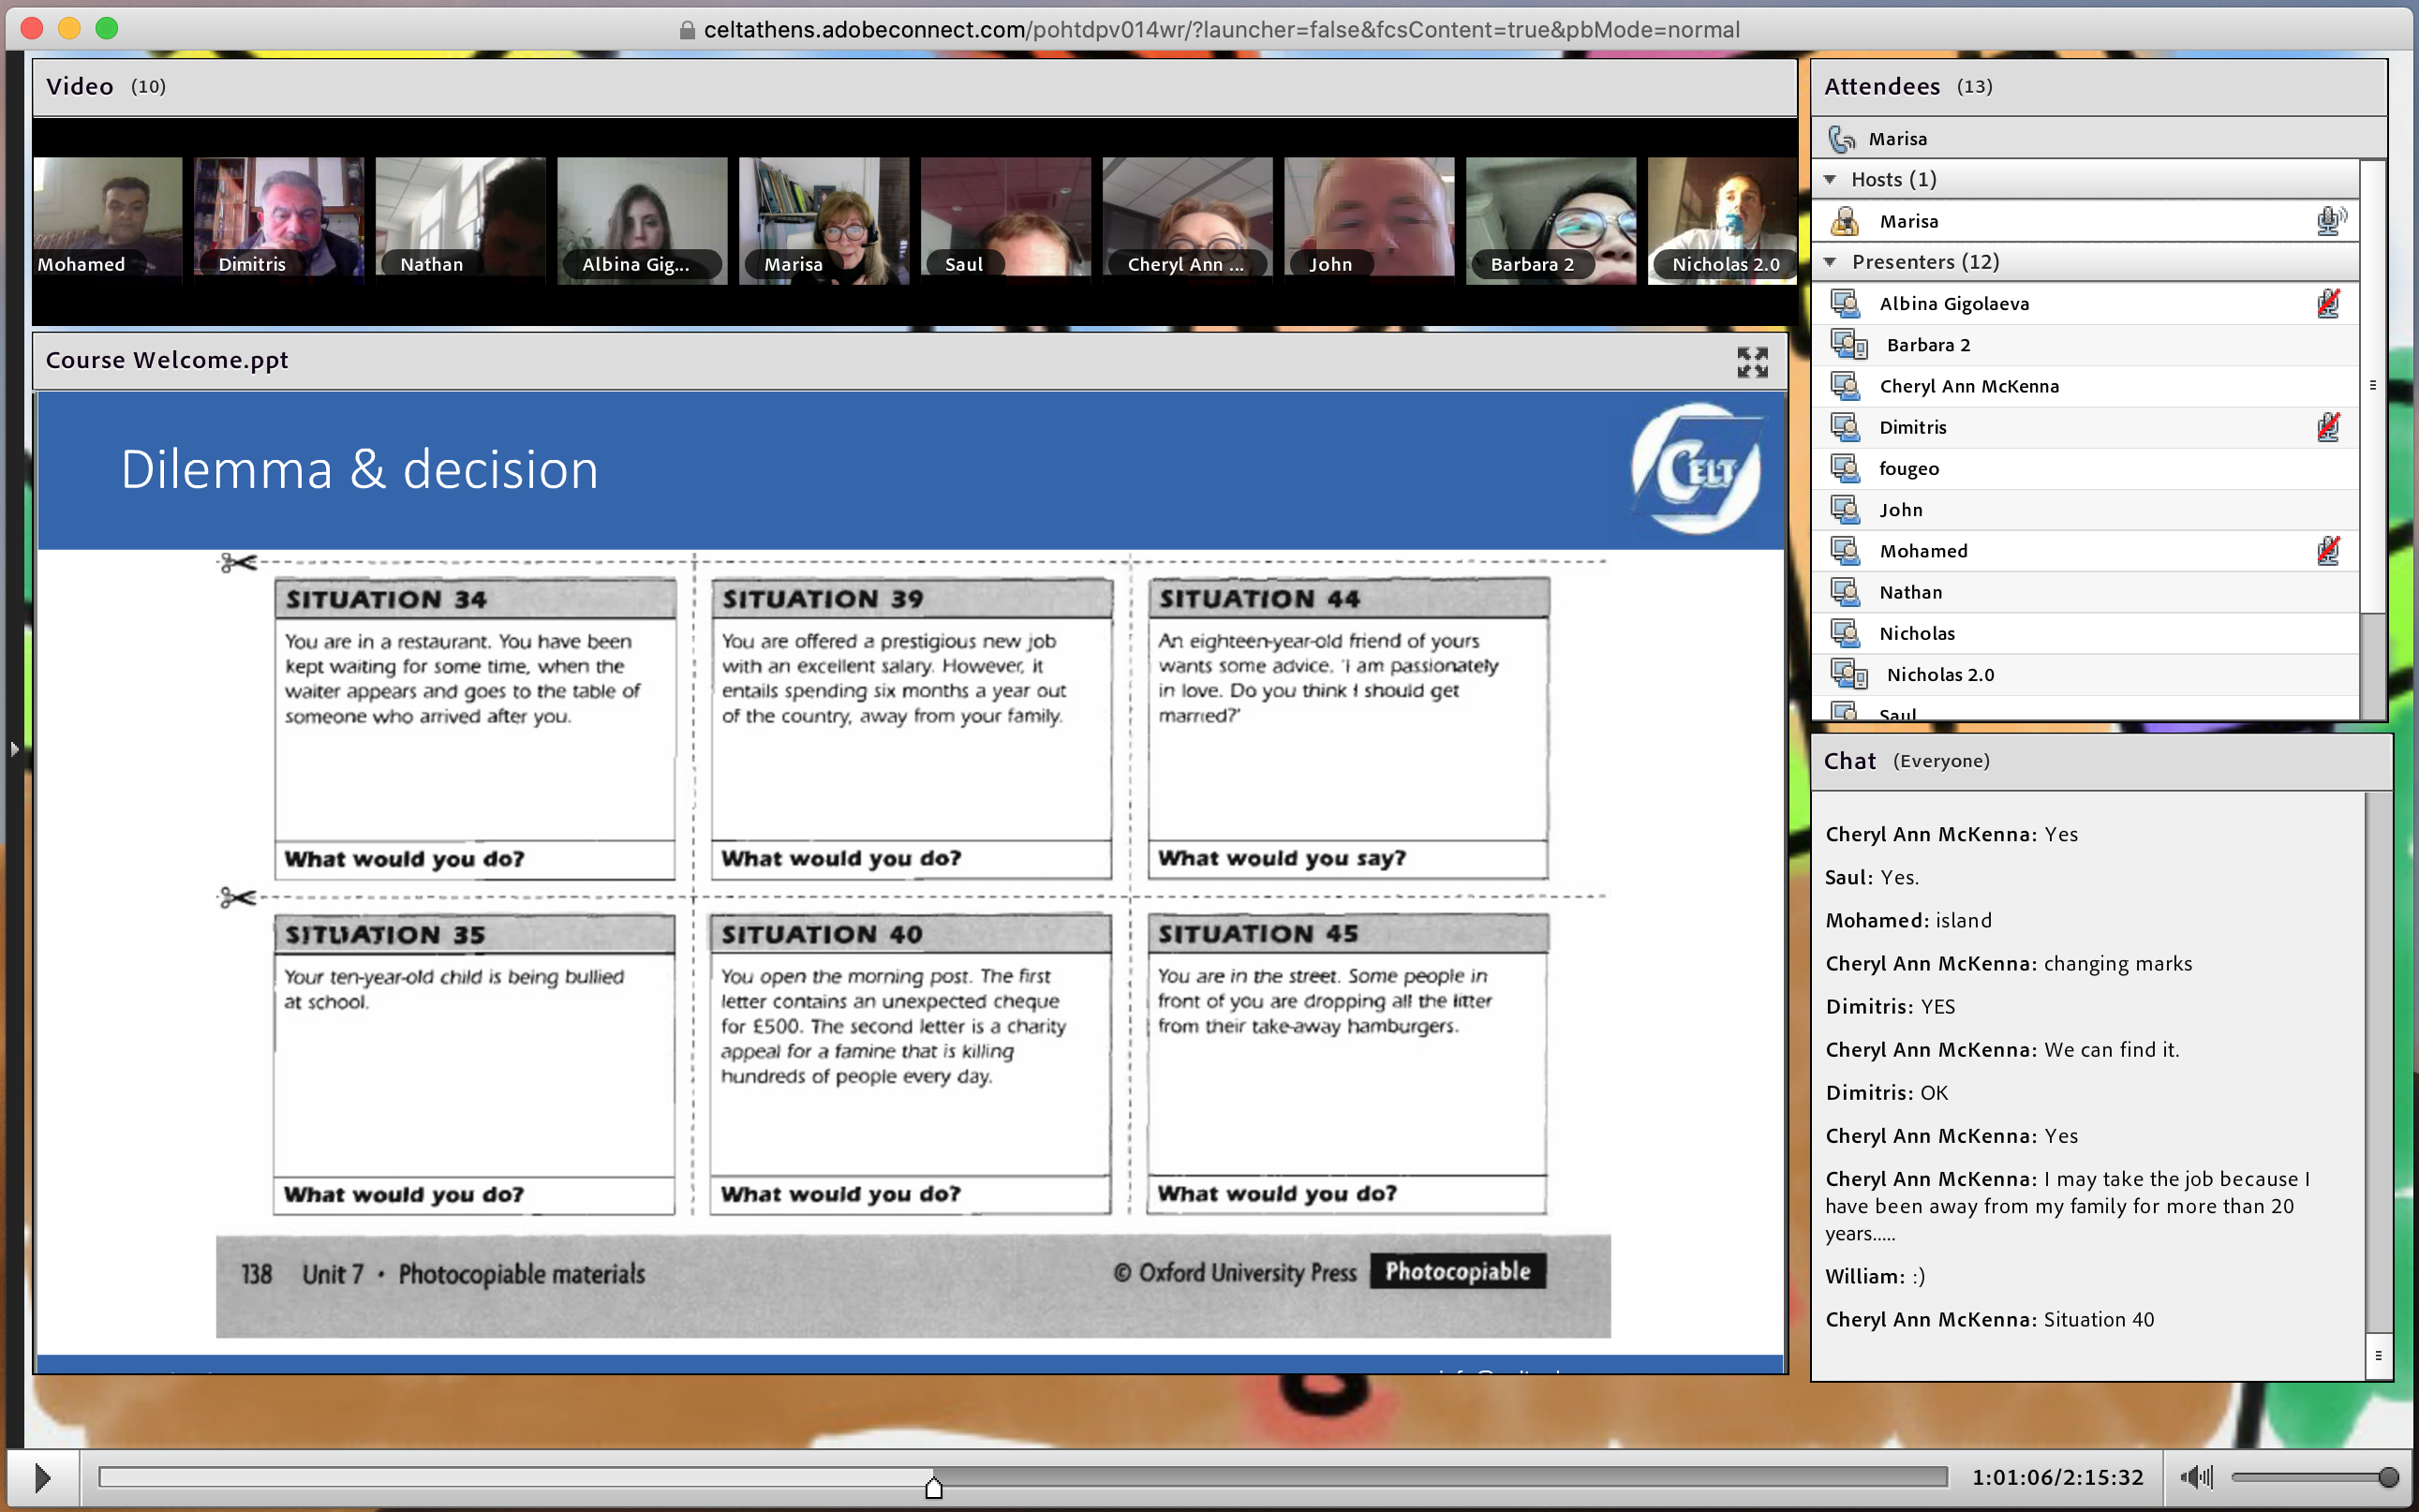2419x1512 pixels.
Task: Click the recording timeline seek marker
Action: pos(933,1487)
